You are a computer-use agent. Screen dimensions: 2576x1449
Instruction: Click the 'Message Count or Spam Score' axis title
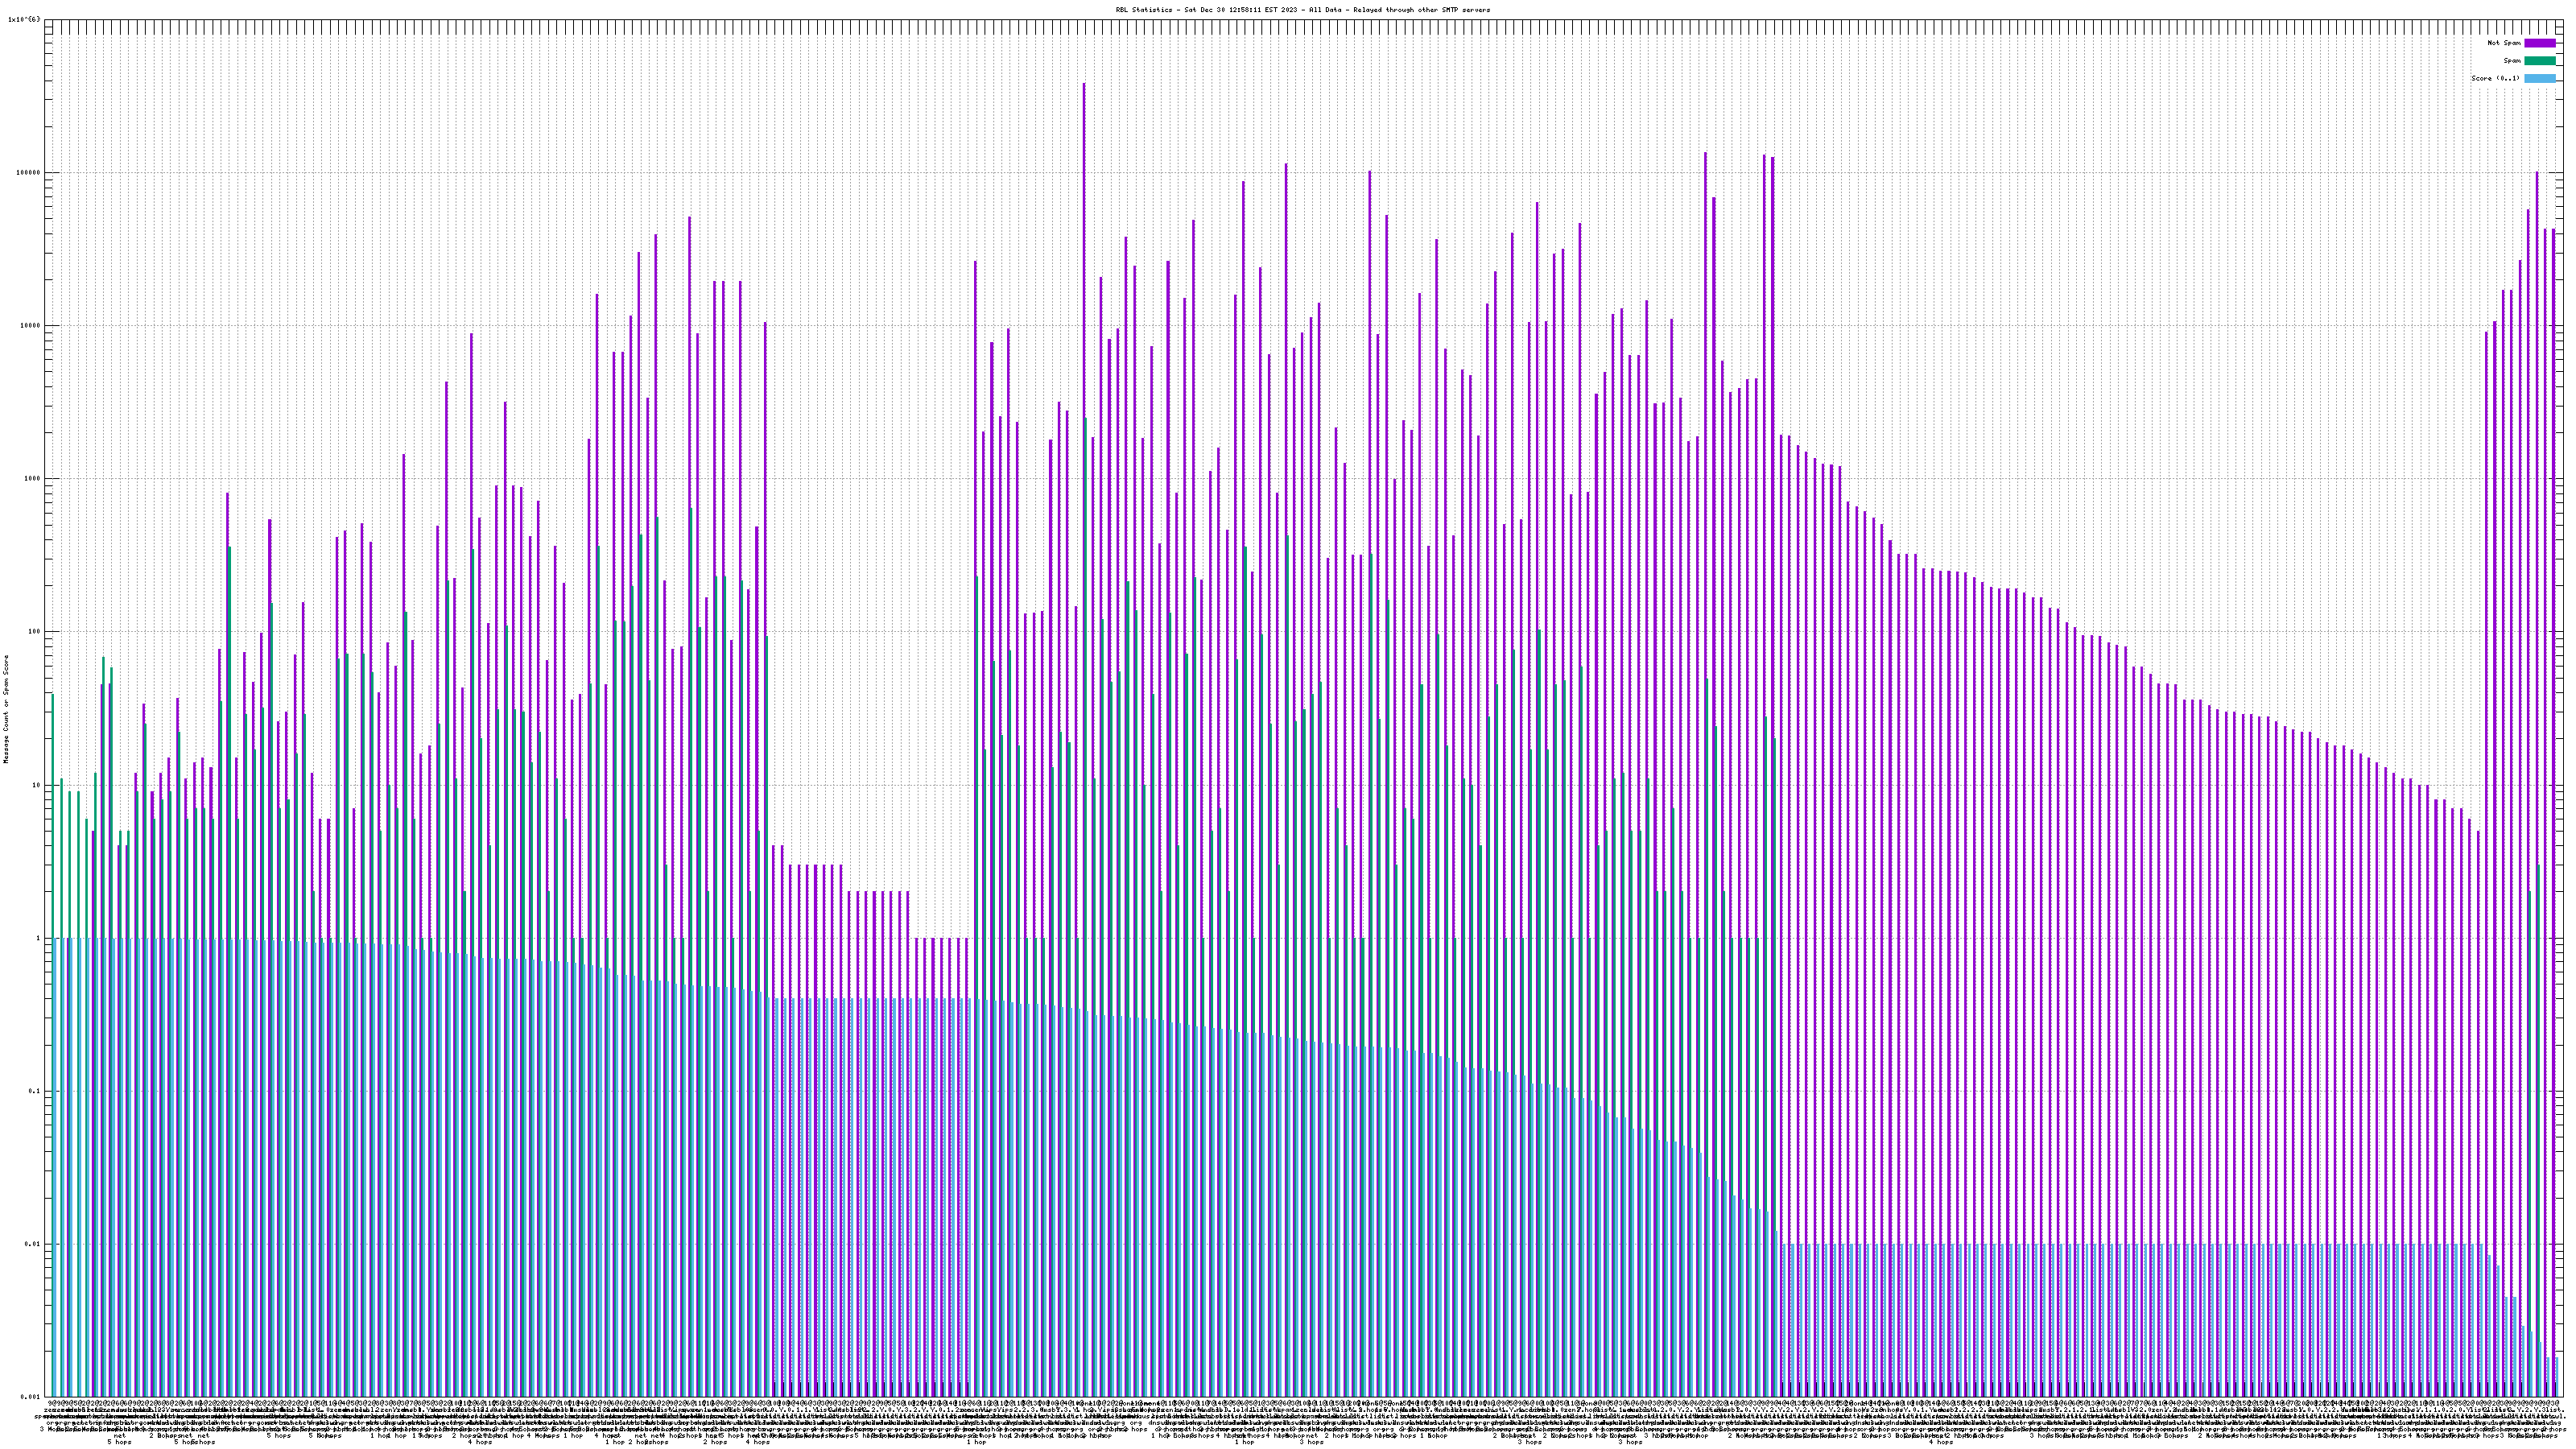coord(6,709)
